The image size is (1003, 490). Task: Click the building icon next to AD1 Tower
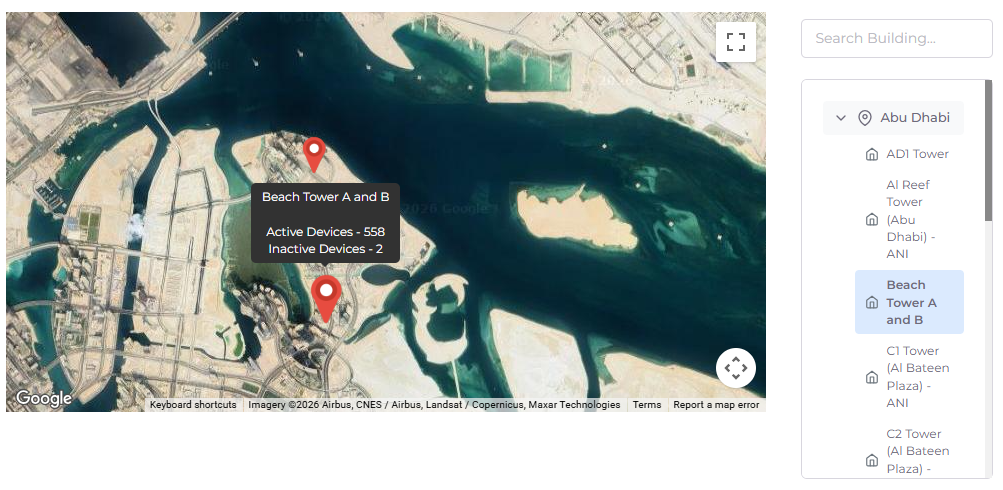871,154
